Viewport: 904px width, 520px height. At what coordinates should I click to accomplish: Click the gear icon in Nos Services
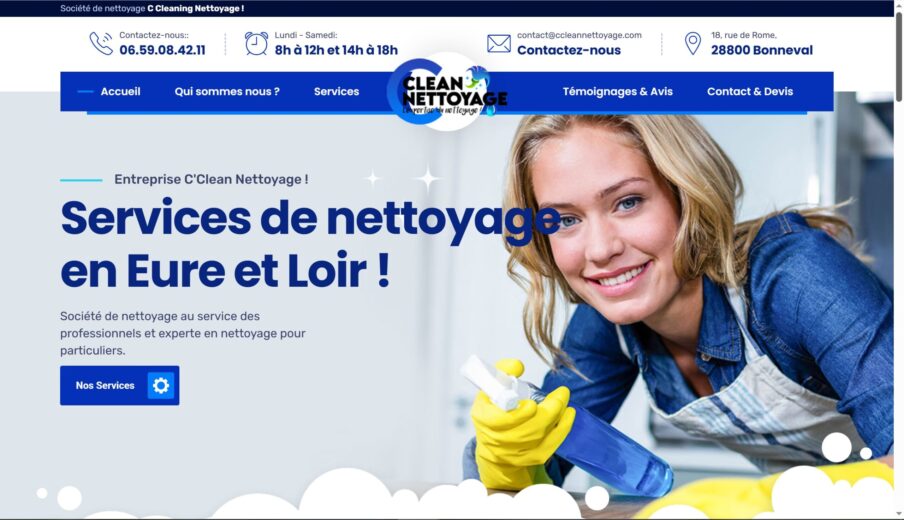click(x=161, y=385)
